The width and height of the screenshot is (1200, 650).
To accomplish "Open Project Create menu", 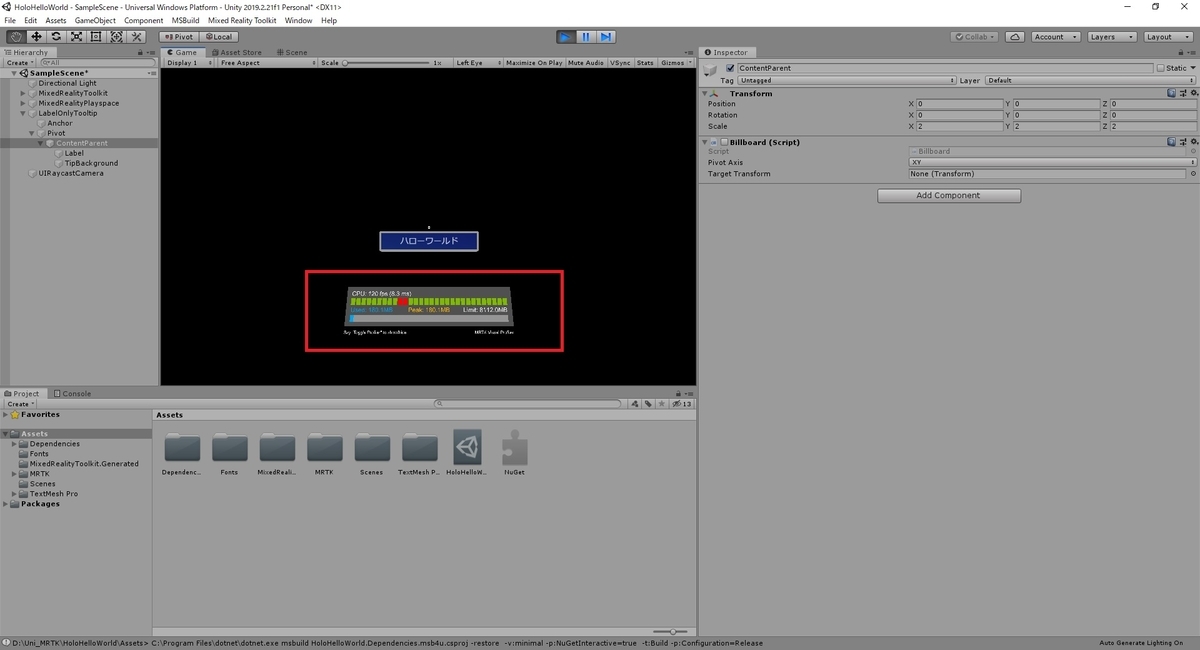I will 20,404.
